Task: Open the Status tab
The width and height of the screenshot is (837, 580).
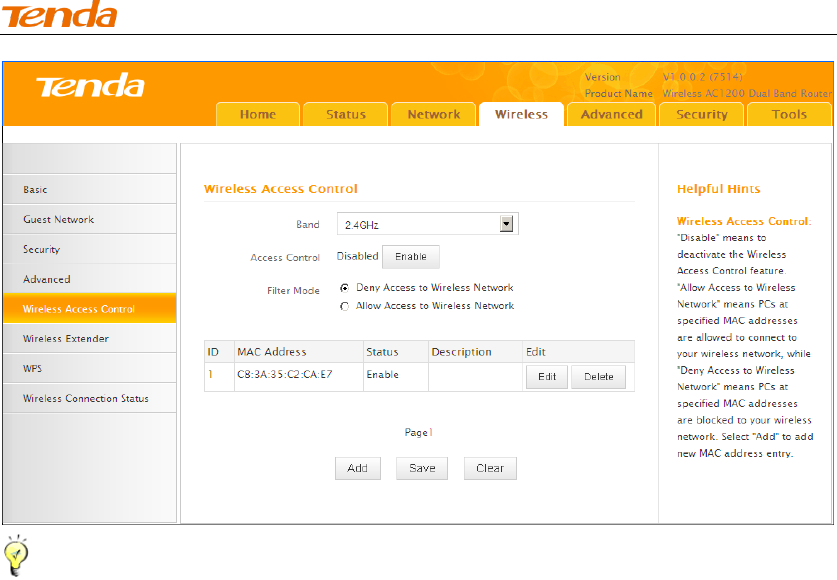Action: tap(345, 114)
